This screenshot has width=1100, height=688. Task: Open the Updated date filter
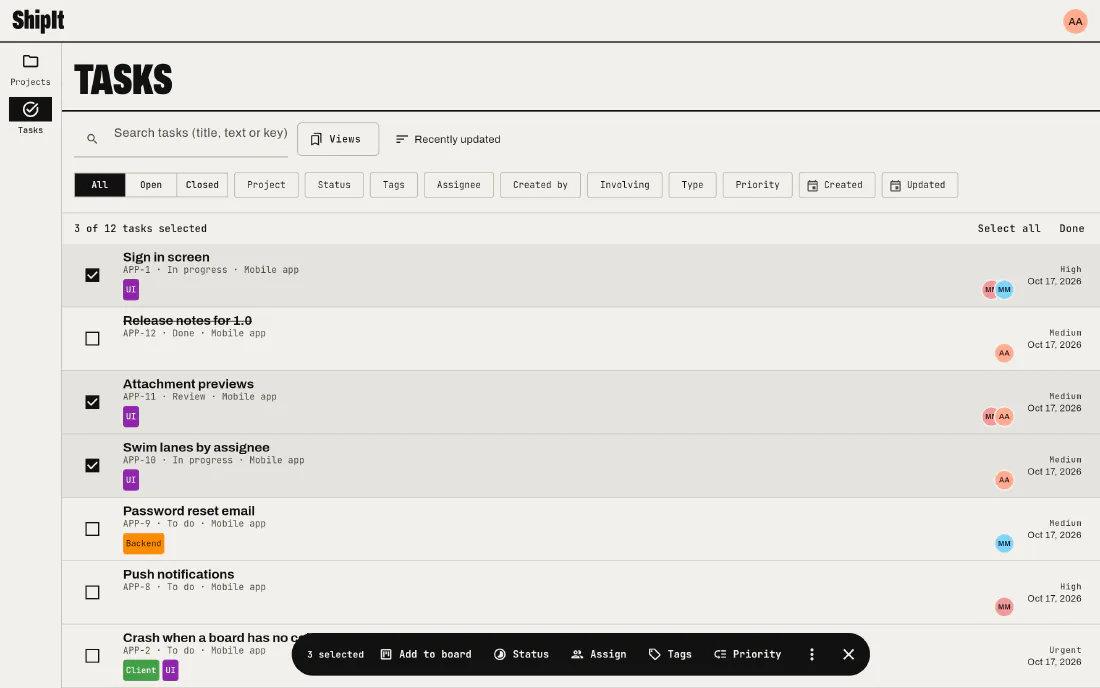point(920,185)
